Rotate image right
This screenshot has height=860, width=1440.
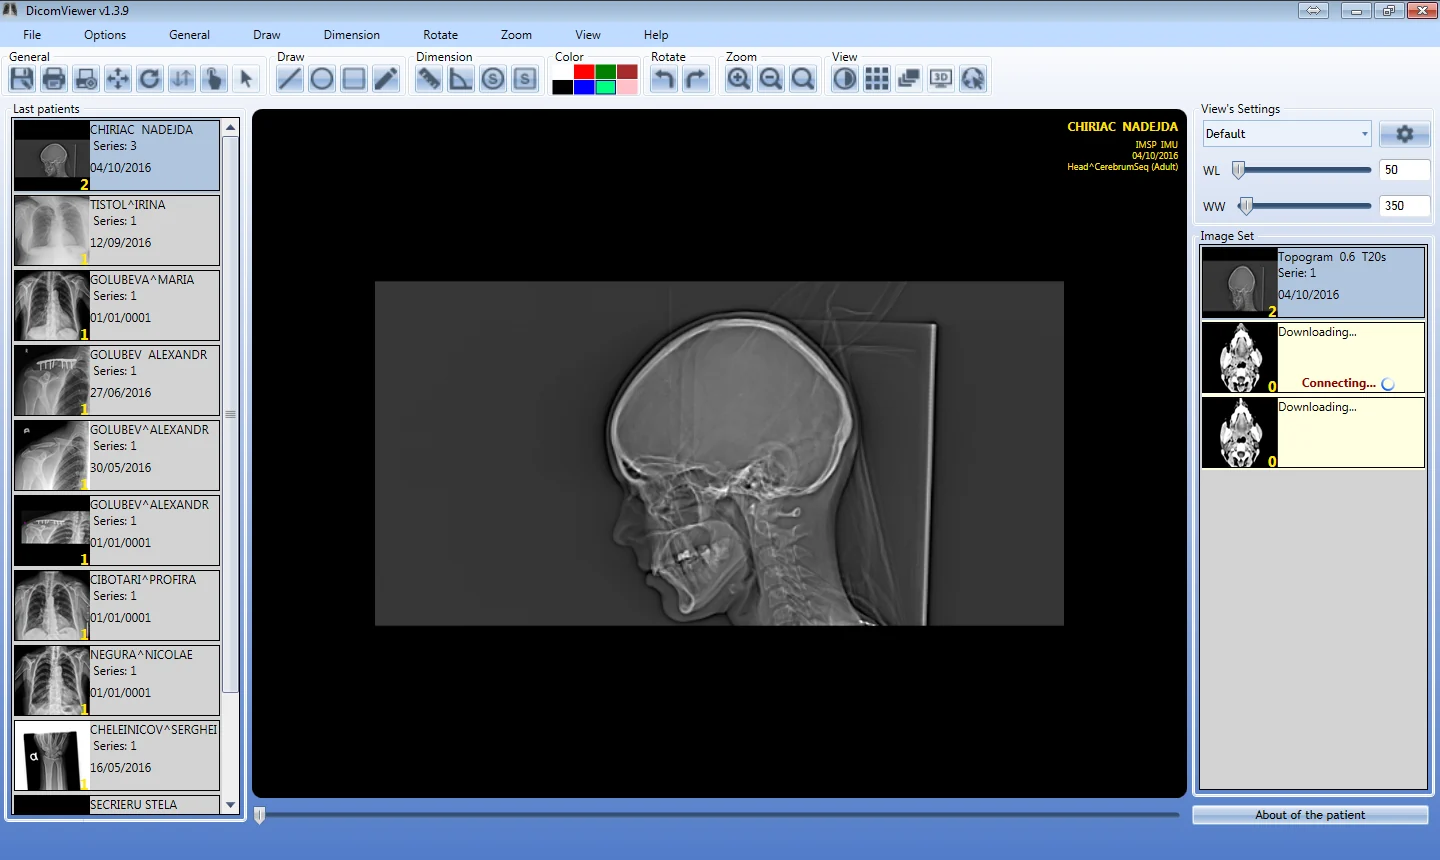coord(696,79)
